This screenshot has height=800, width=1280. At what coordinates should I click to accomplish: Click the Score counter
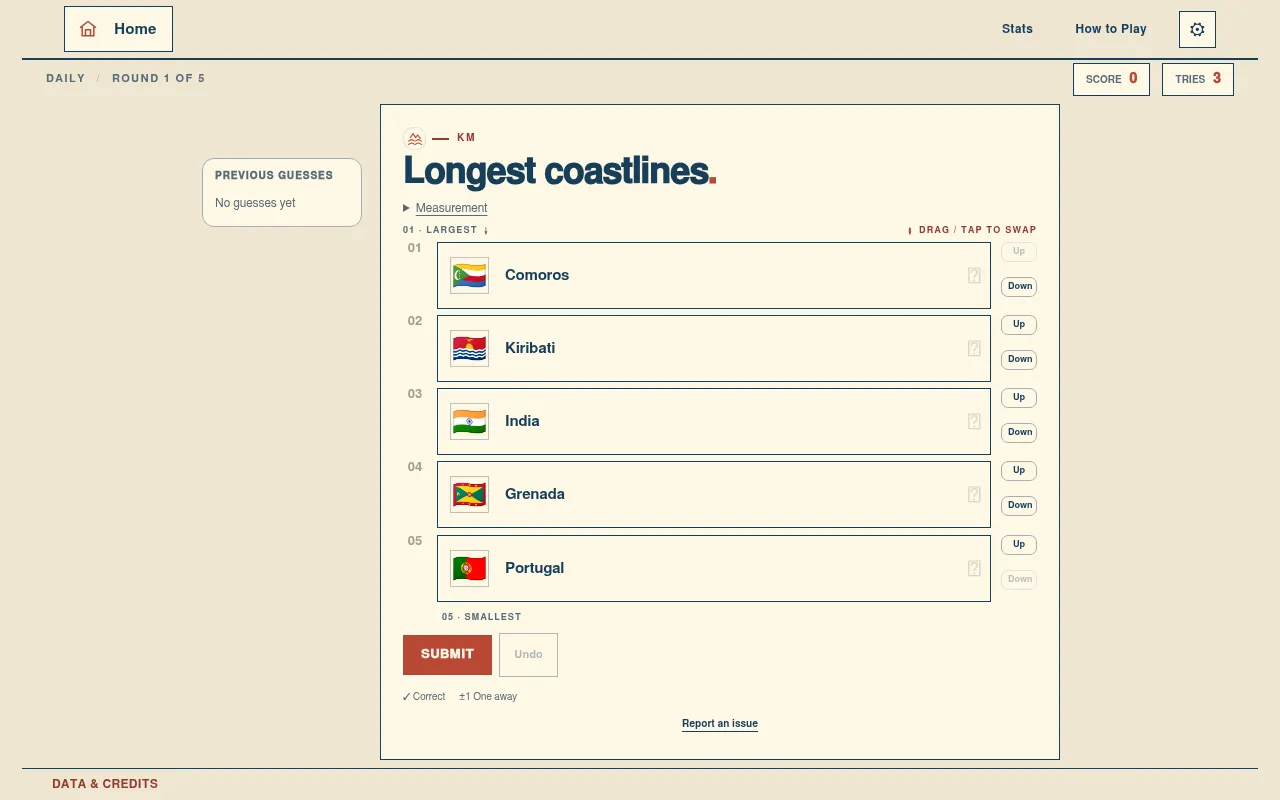click(x=1111, y=79)
